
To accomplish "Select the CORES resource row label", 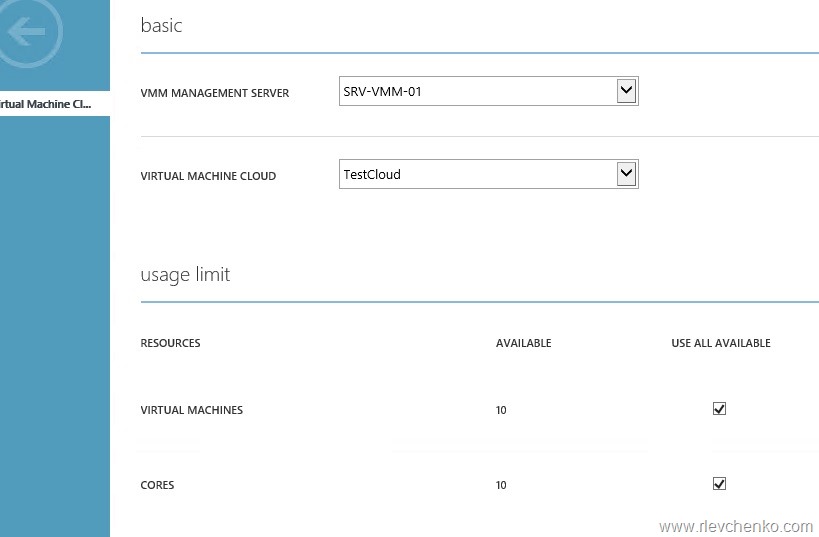I will (x=157, y=485).
